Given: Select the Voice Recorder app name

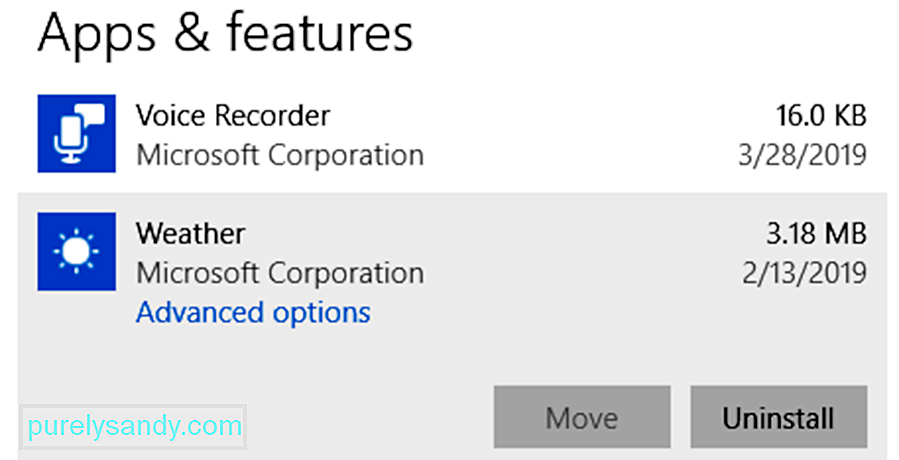Looking at the screenshot, I should [x=233, y=116].
